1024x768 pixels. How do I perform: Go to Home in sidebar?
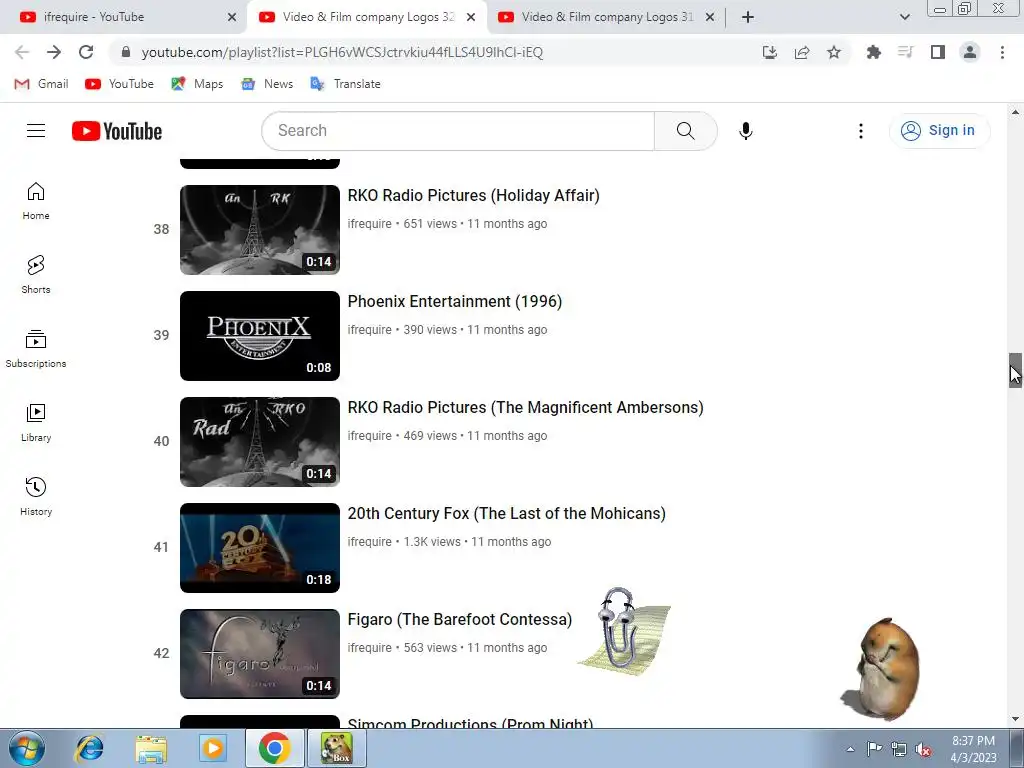point(36,201)
